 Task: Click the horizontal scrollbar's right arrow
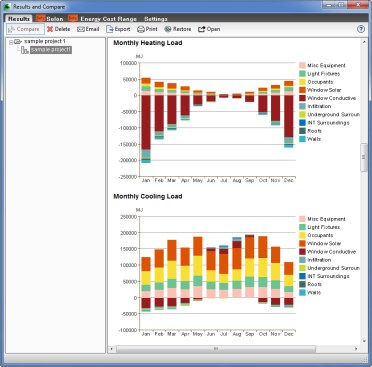coord(356,349)
